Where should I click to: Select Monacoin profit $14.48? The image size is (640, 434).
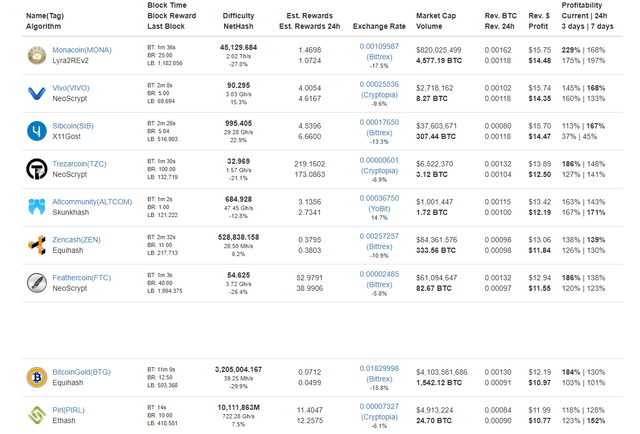point(540,60)
